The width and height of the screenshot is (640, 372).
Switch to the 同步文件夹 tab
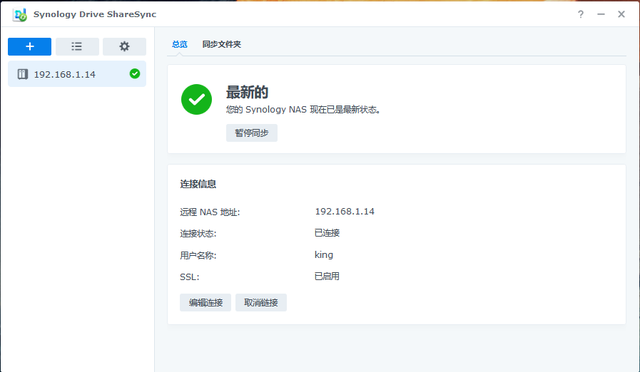222,44
